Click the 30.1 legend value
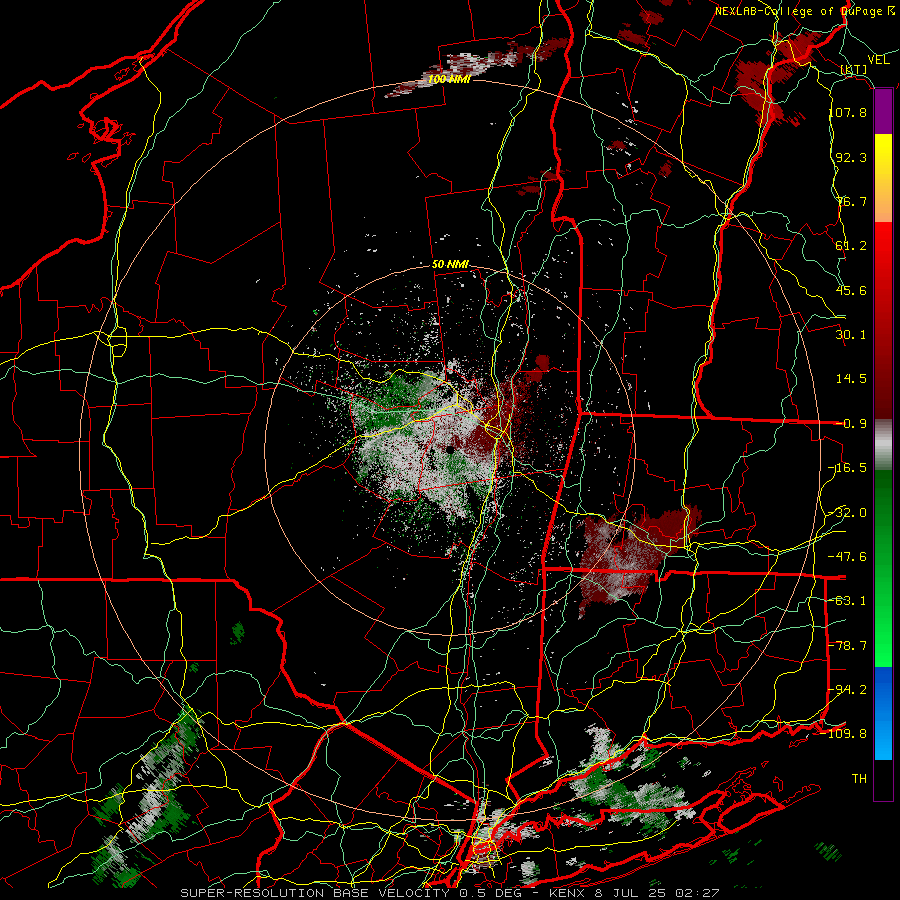The height and width of the screenshot is (900, 900). (851, 334)
